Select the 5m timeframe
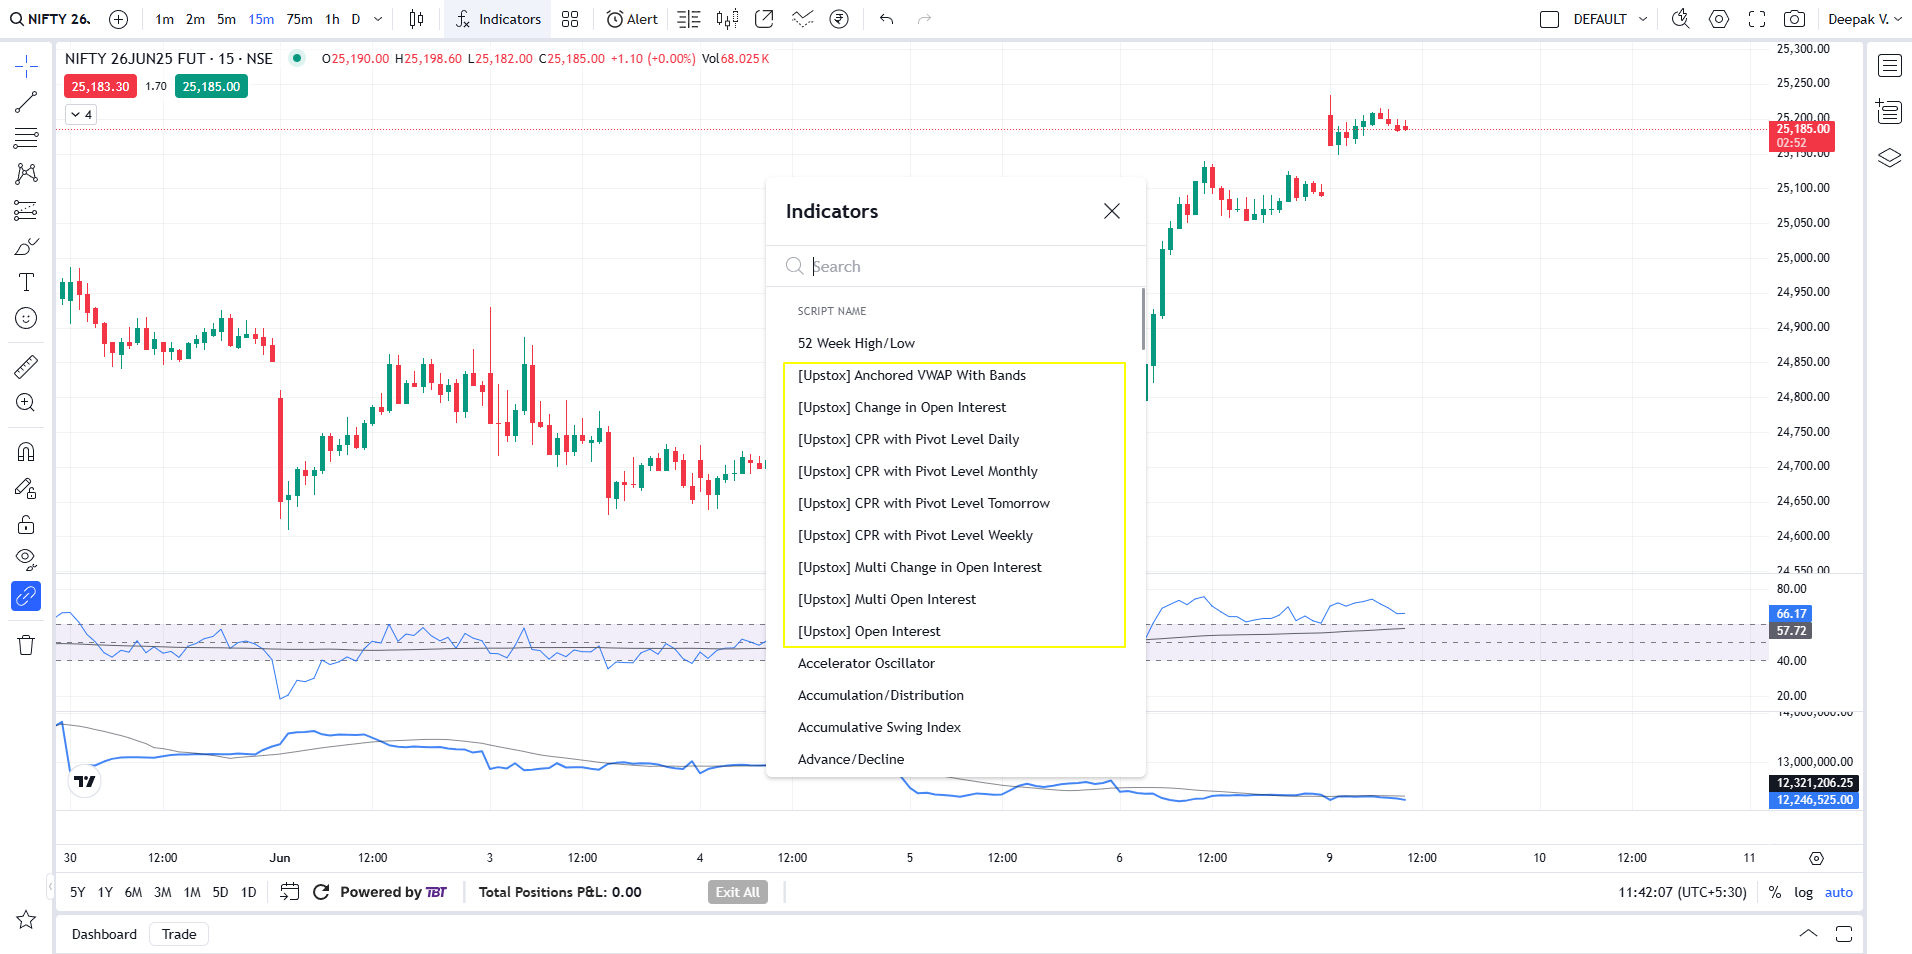The width and height of the screenshot is (1912, 954). click(x=227, y=19)
